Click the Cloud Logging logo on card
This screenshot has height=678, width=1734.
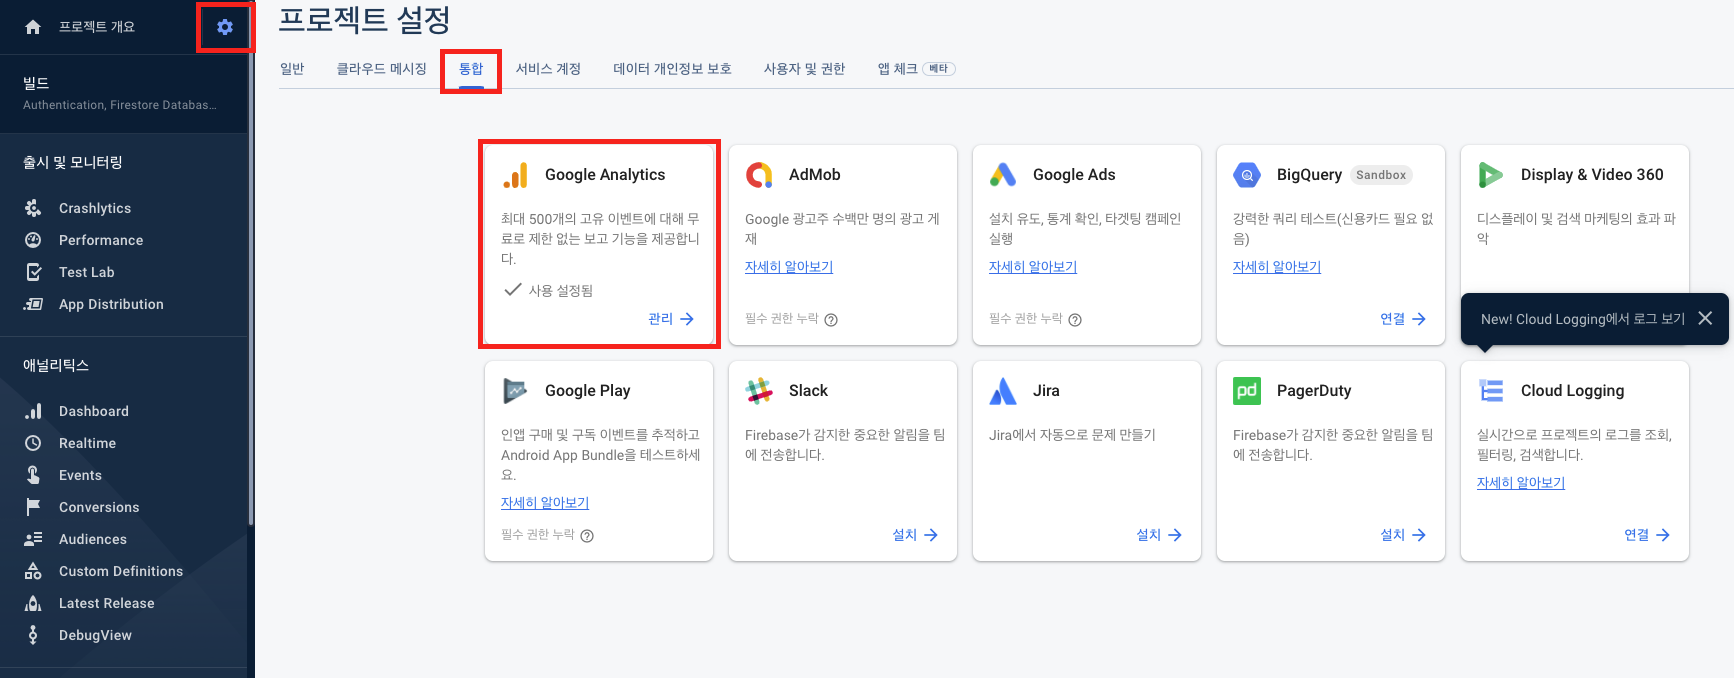click(x=1491, y=391)
